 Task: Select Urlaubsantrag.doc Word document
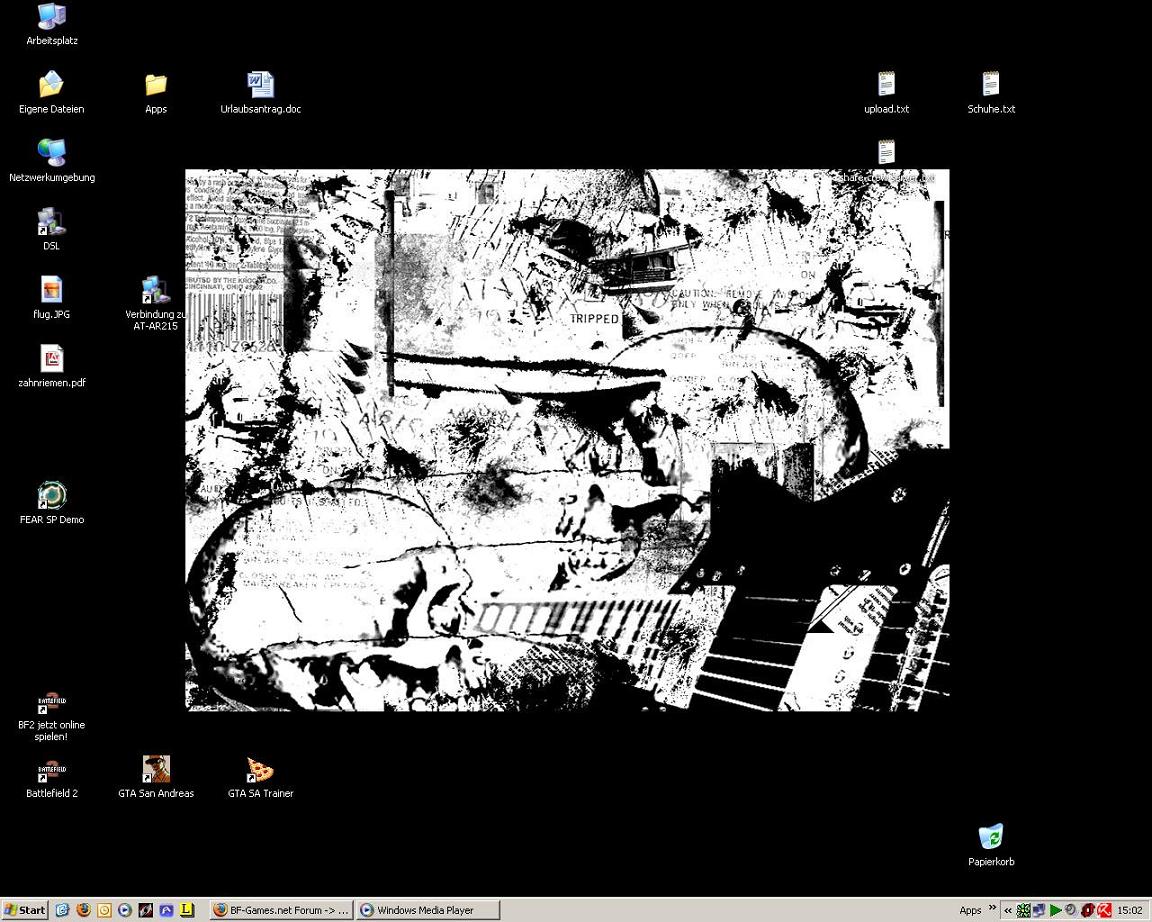pyautogui.click(x=261, y=93)
